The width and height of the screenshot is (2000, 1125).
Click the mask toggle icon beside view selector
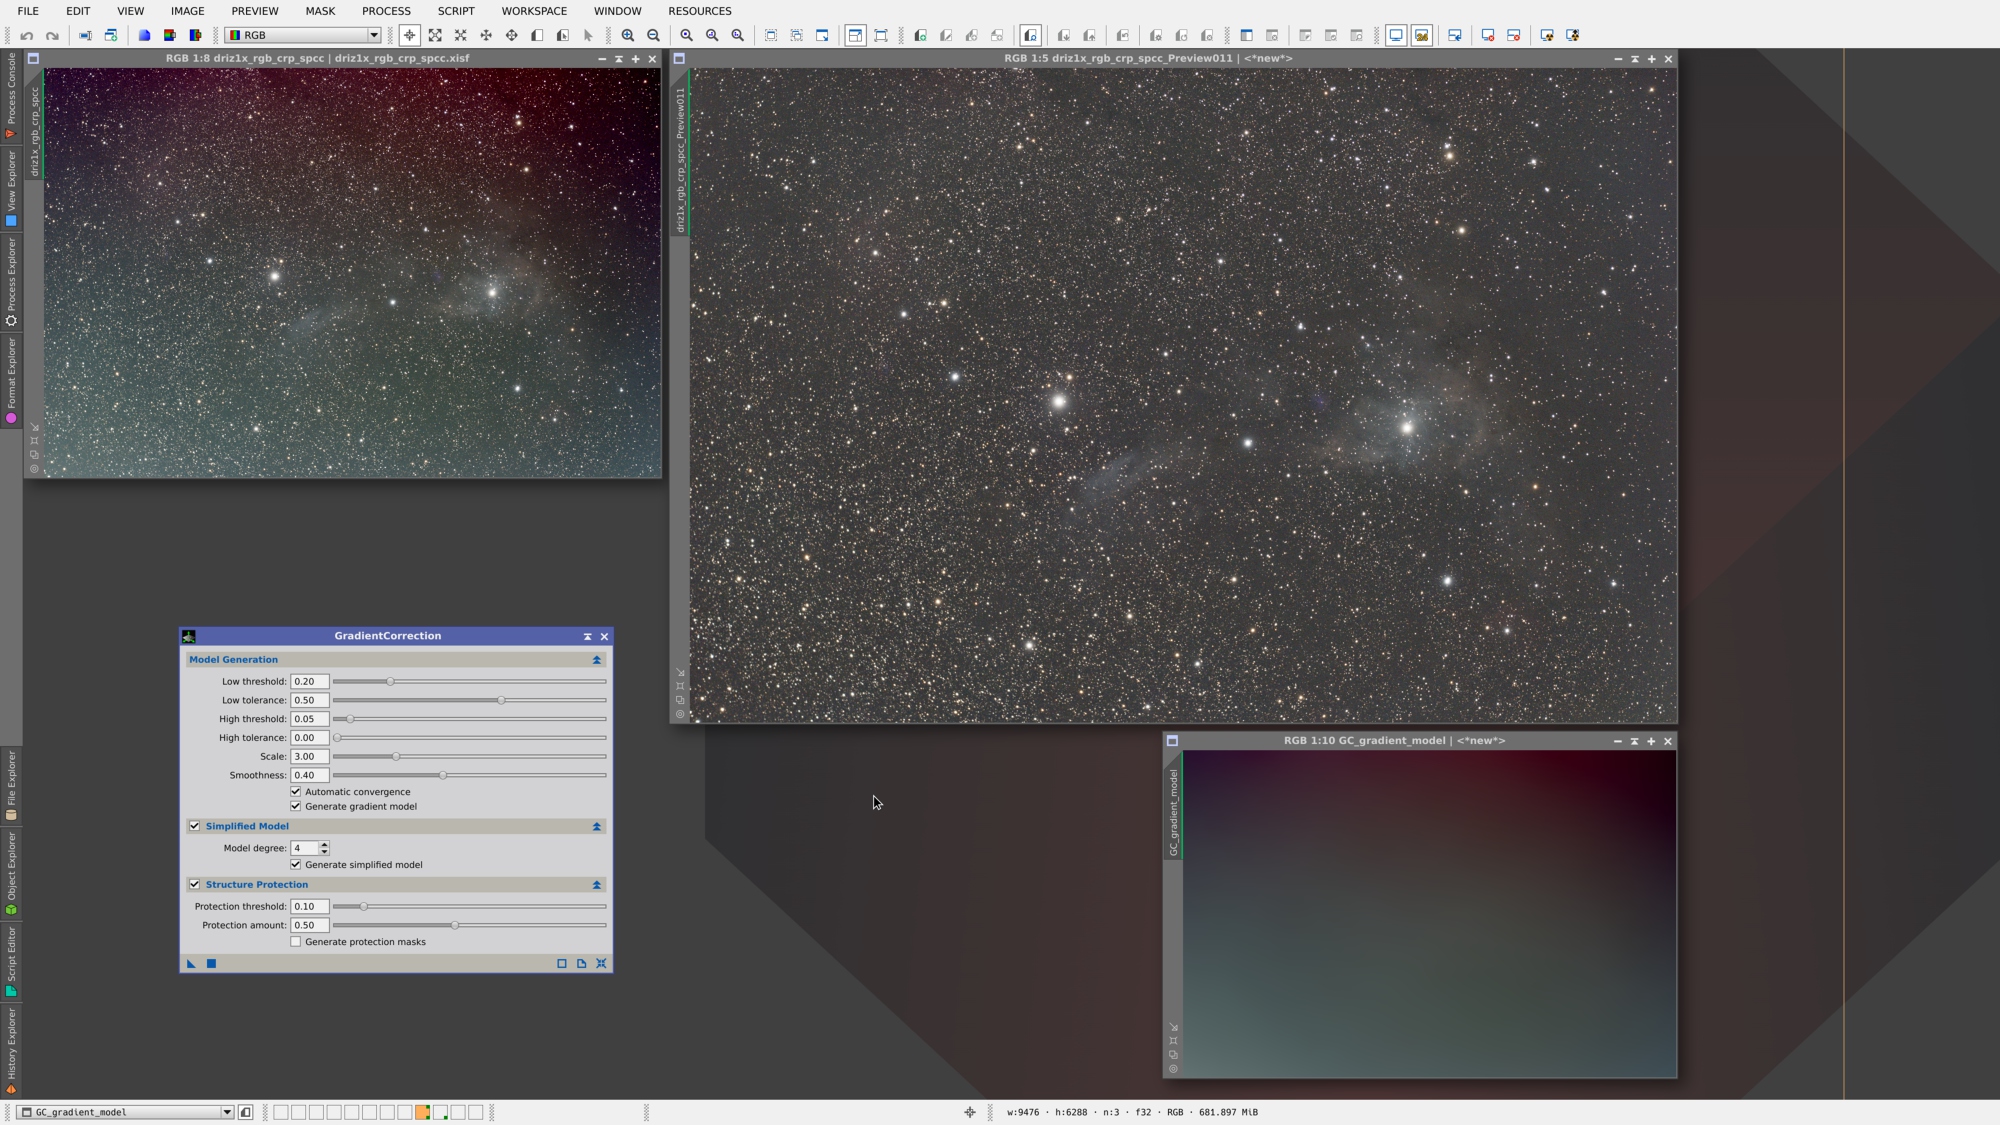[246, 1112]
